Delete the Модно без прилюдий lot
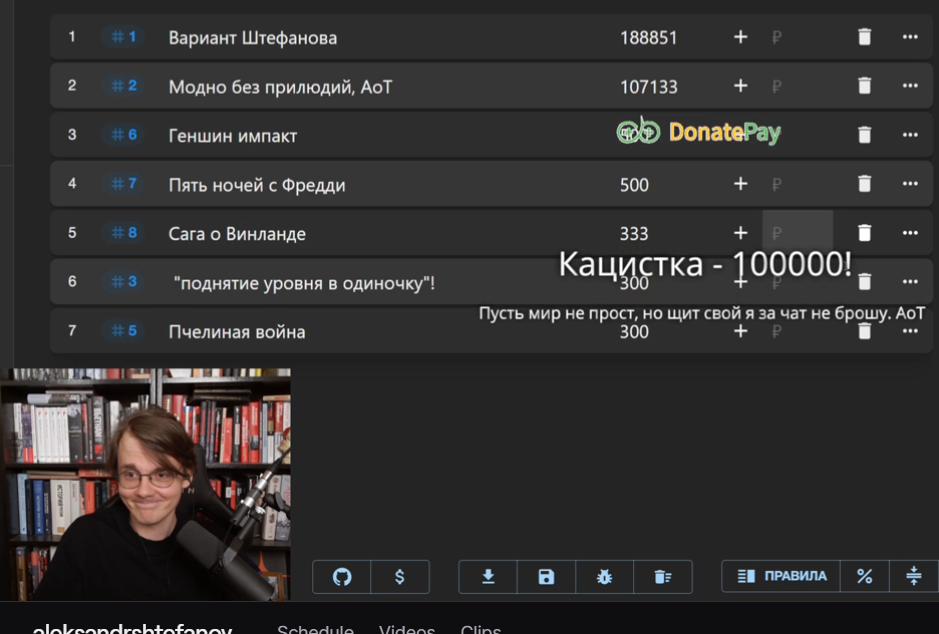Image resolution: width=939 pixels, height=634 pixels. click(864, 86)
